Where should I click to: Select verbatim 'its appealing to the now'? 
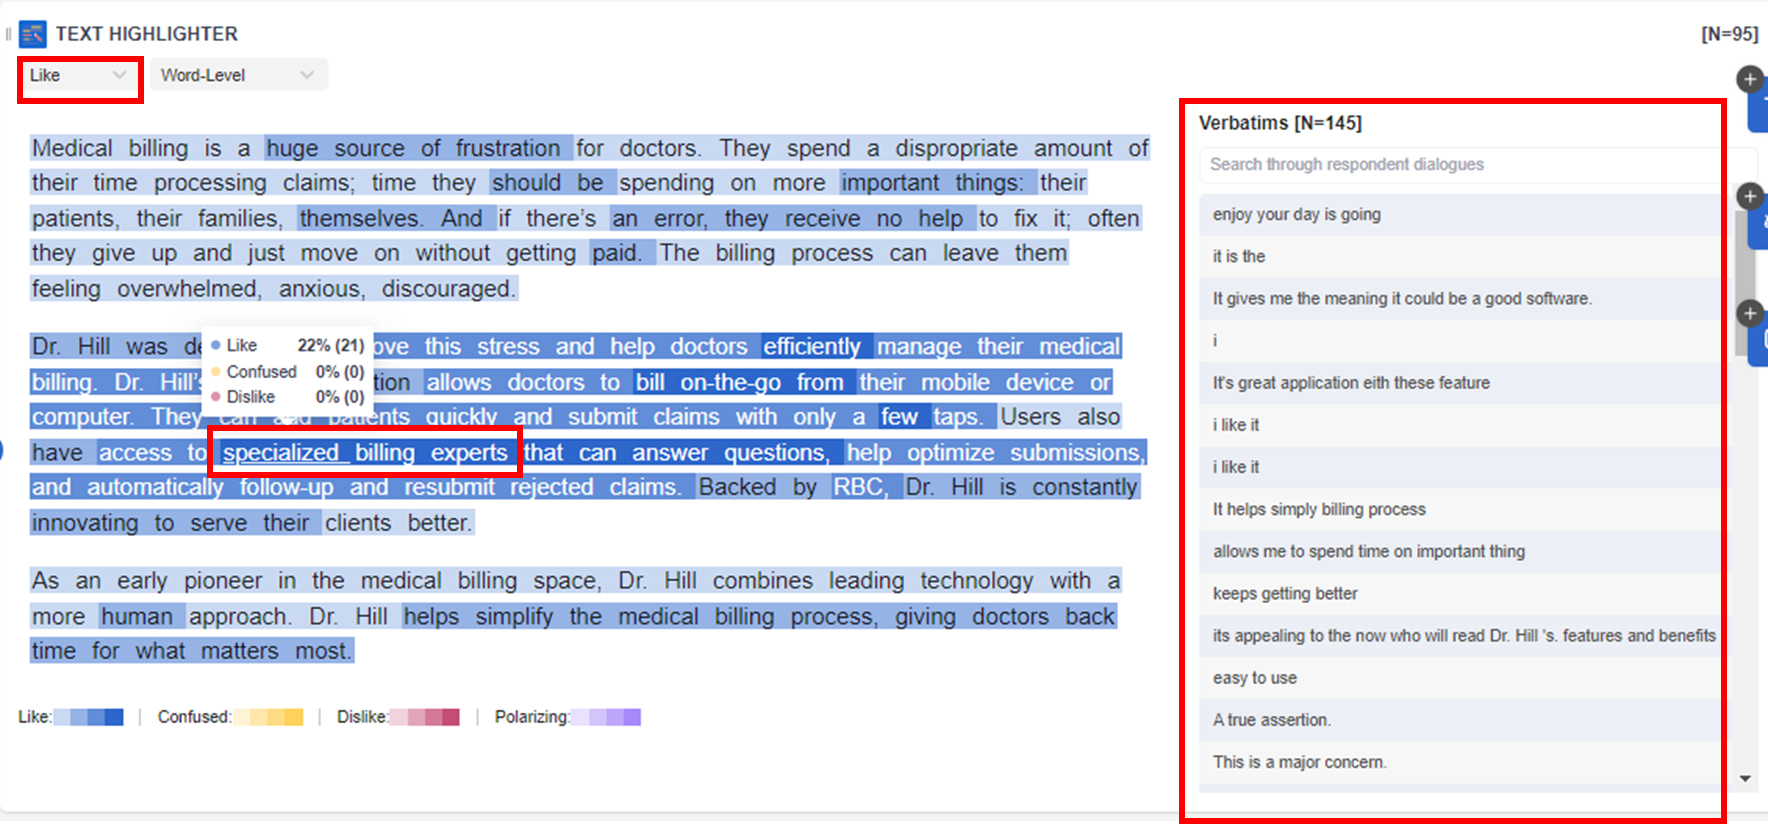tap(1460, 635)
